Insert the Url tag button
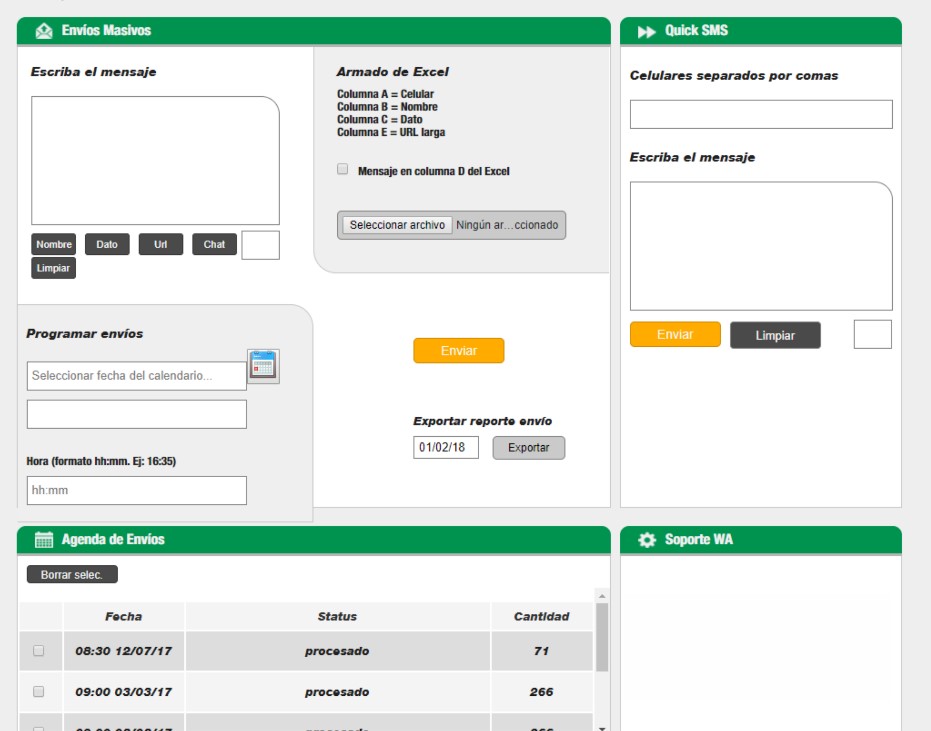 pos(161,245)
